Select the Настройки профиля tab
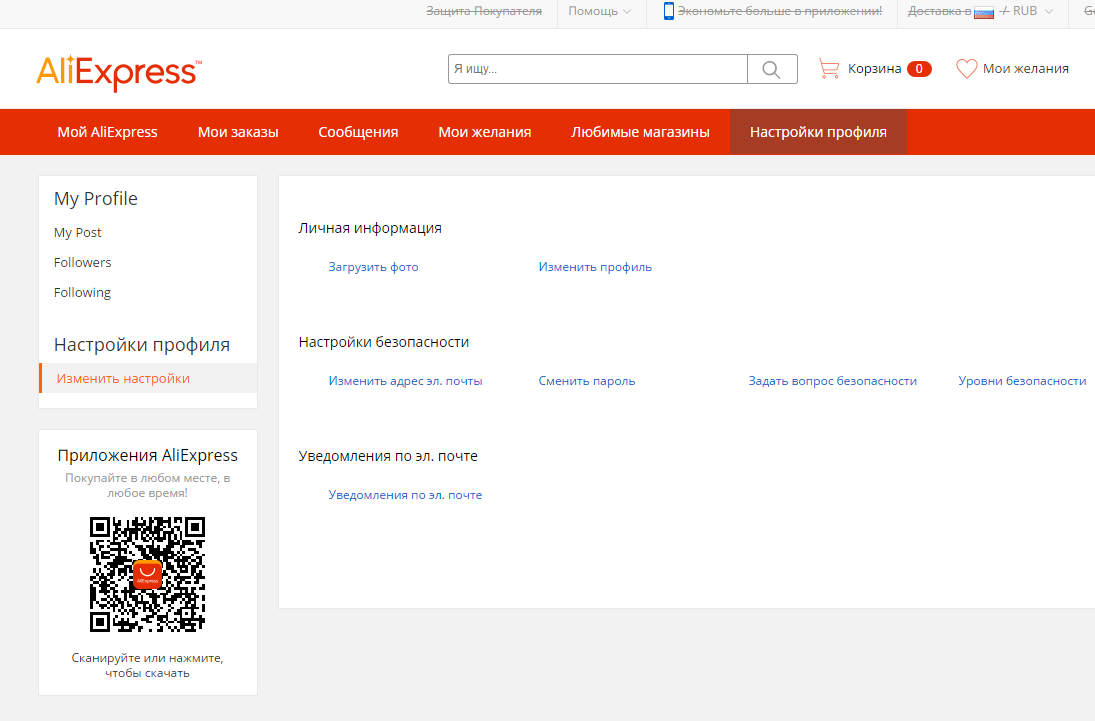Viewport: 1095px width, 721px height. coord(818,132)
